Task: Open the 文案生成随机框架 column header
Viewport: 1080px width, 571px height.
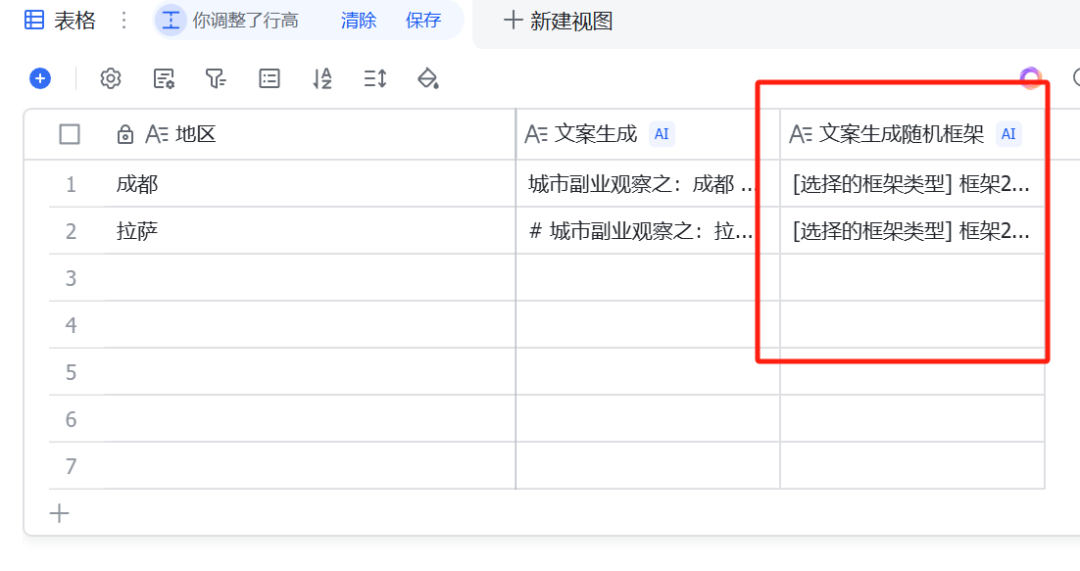Action: [x=901, y=134]
